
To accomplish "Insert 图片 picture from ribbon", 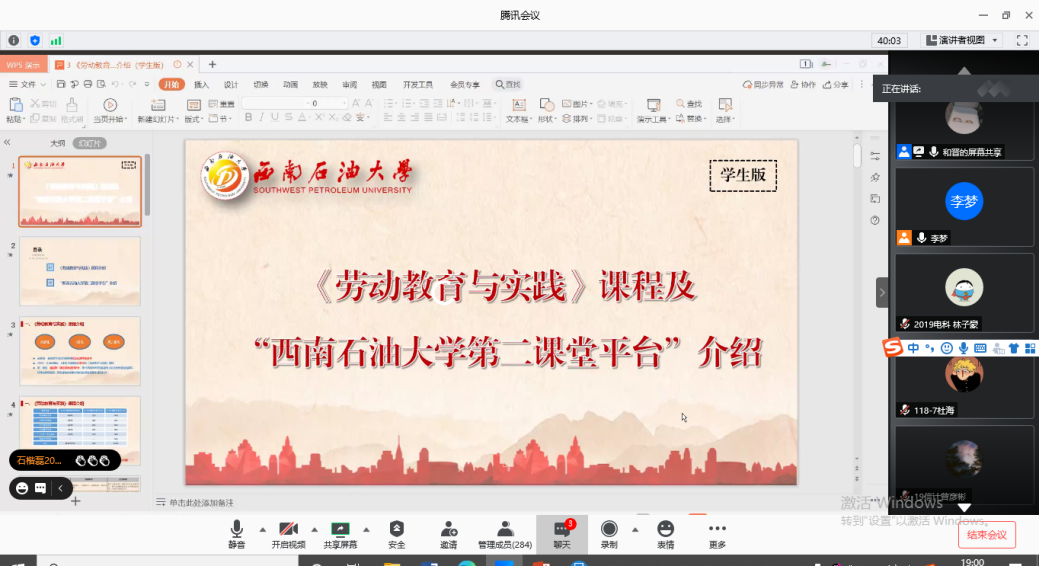I will click(576, 103).
